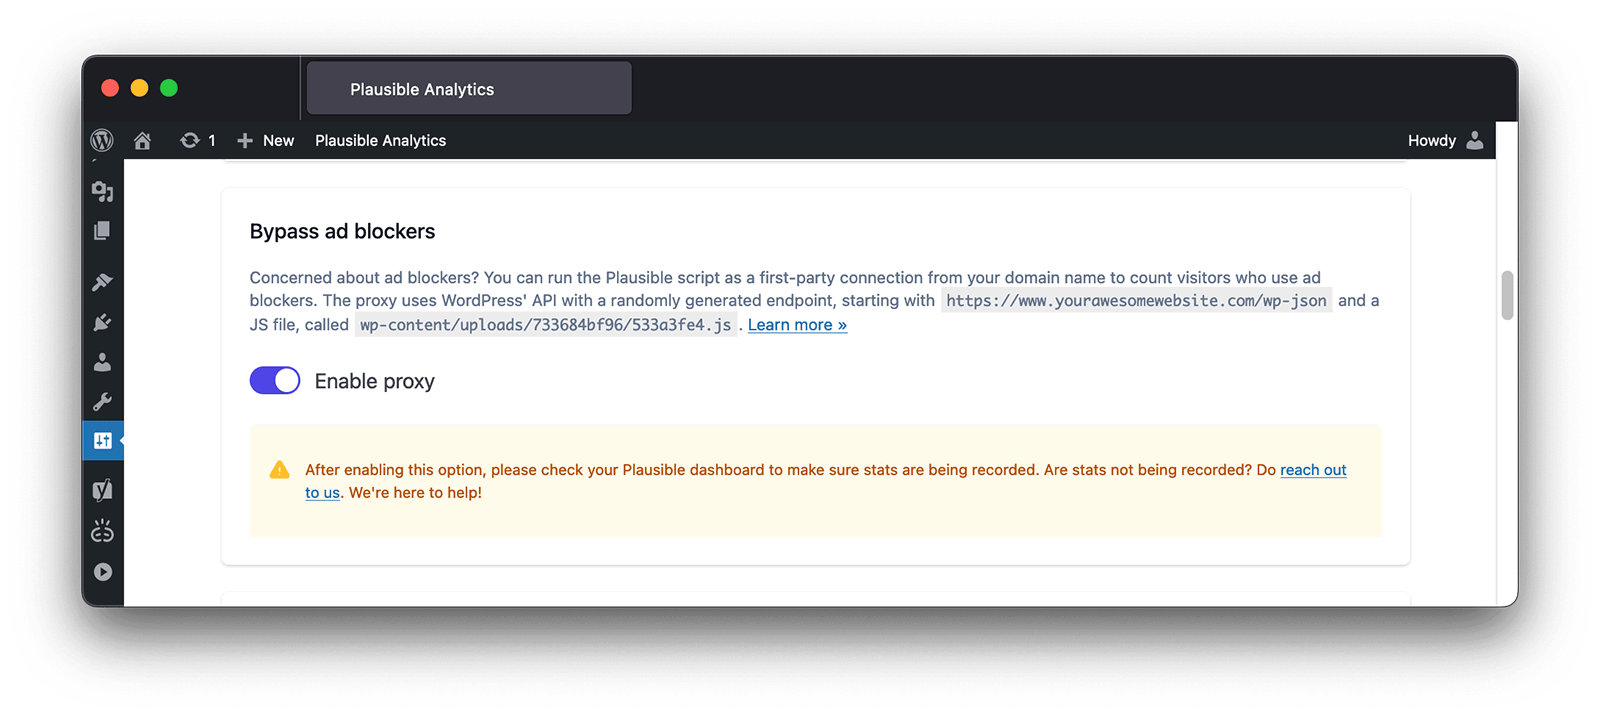Select the Plausible Analytics admin bar menu
The image size is (1600, 716).
pos(380,140)
